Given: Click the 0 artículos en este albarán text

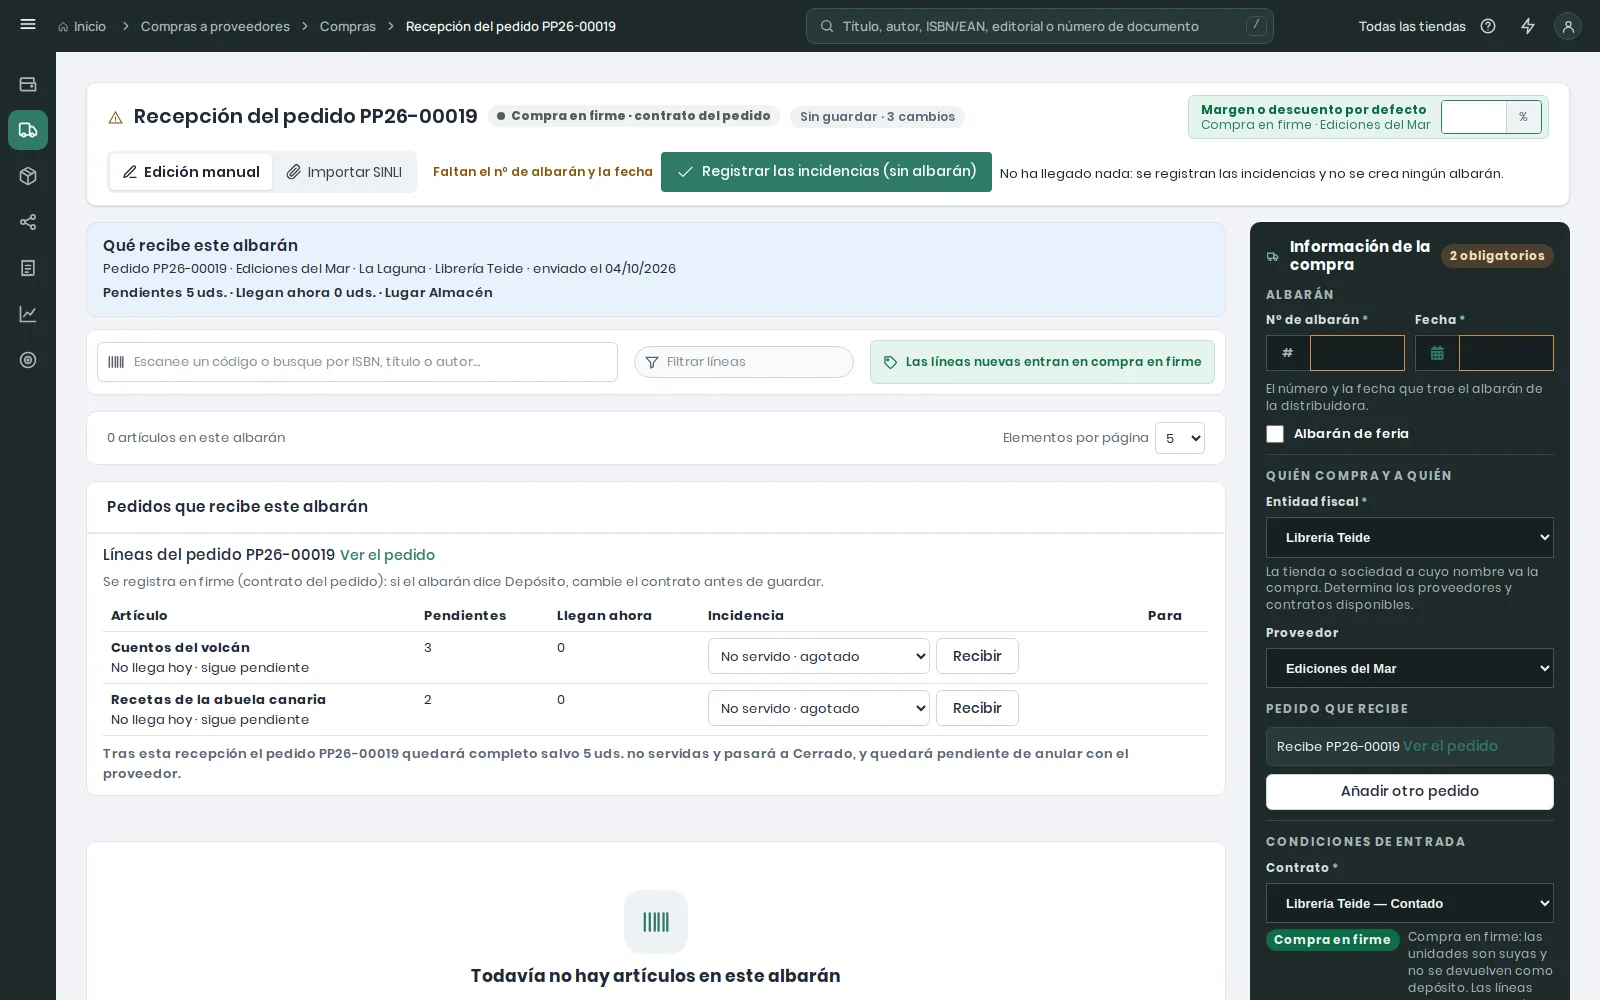Looking at the screenshot, I should pyautogui.click(x=196, y=438).
